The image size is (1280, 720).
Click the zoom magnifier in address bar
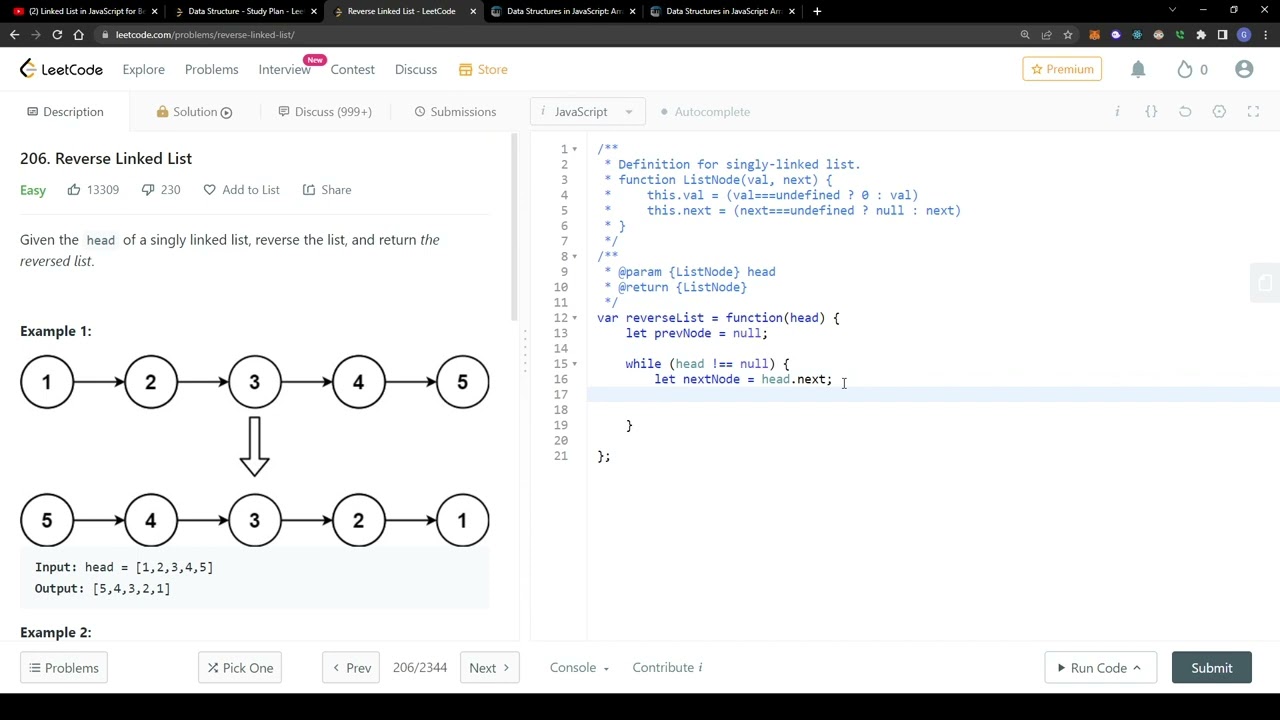tap(1025, 35)
